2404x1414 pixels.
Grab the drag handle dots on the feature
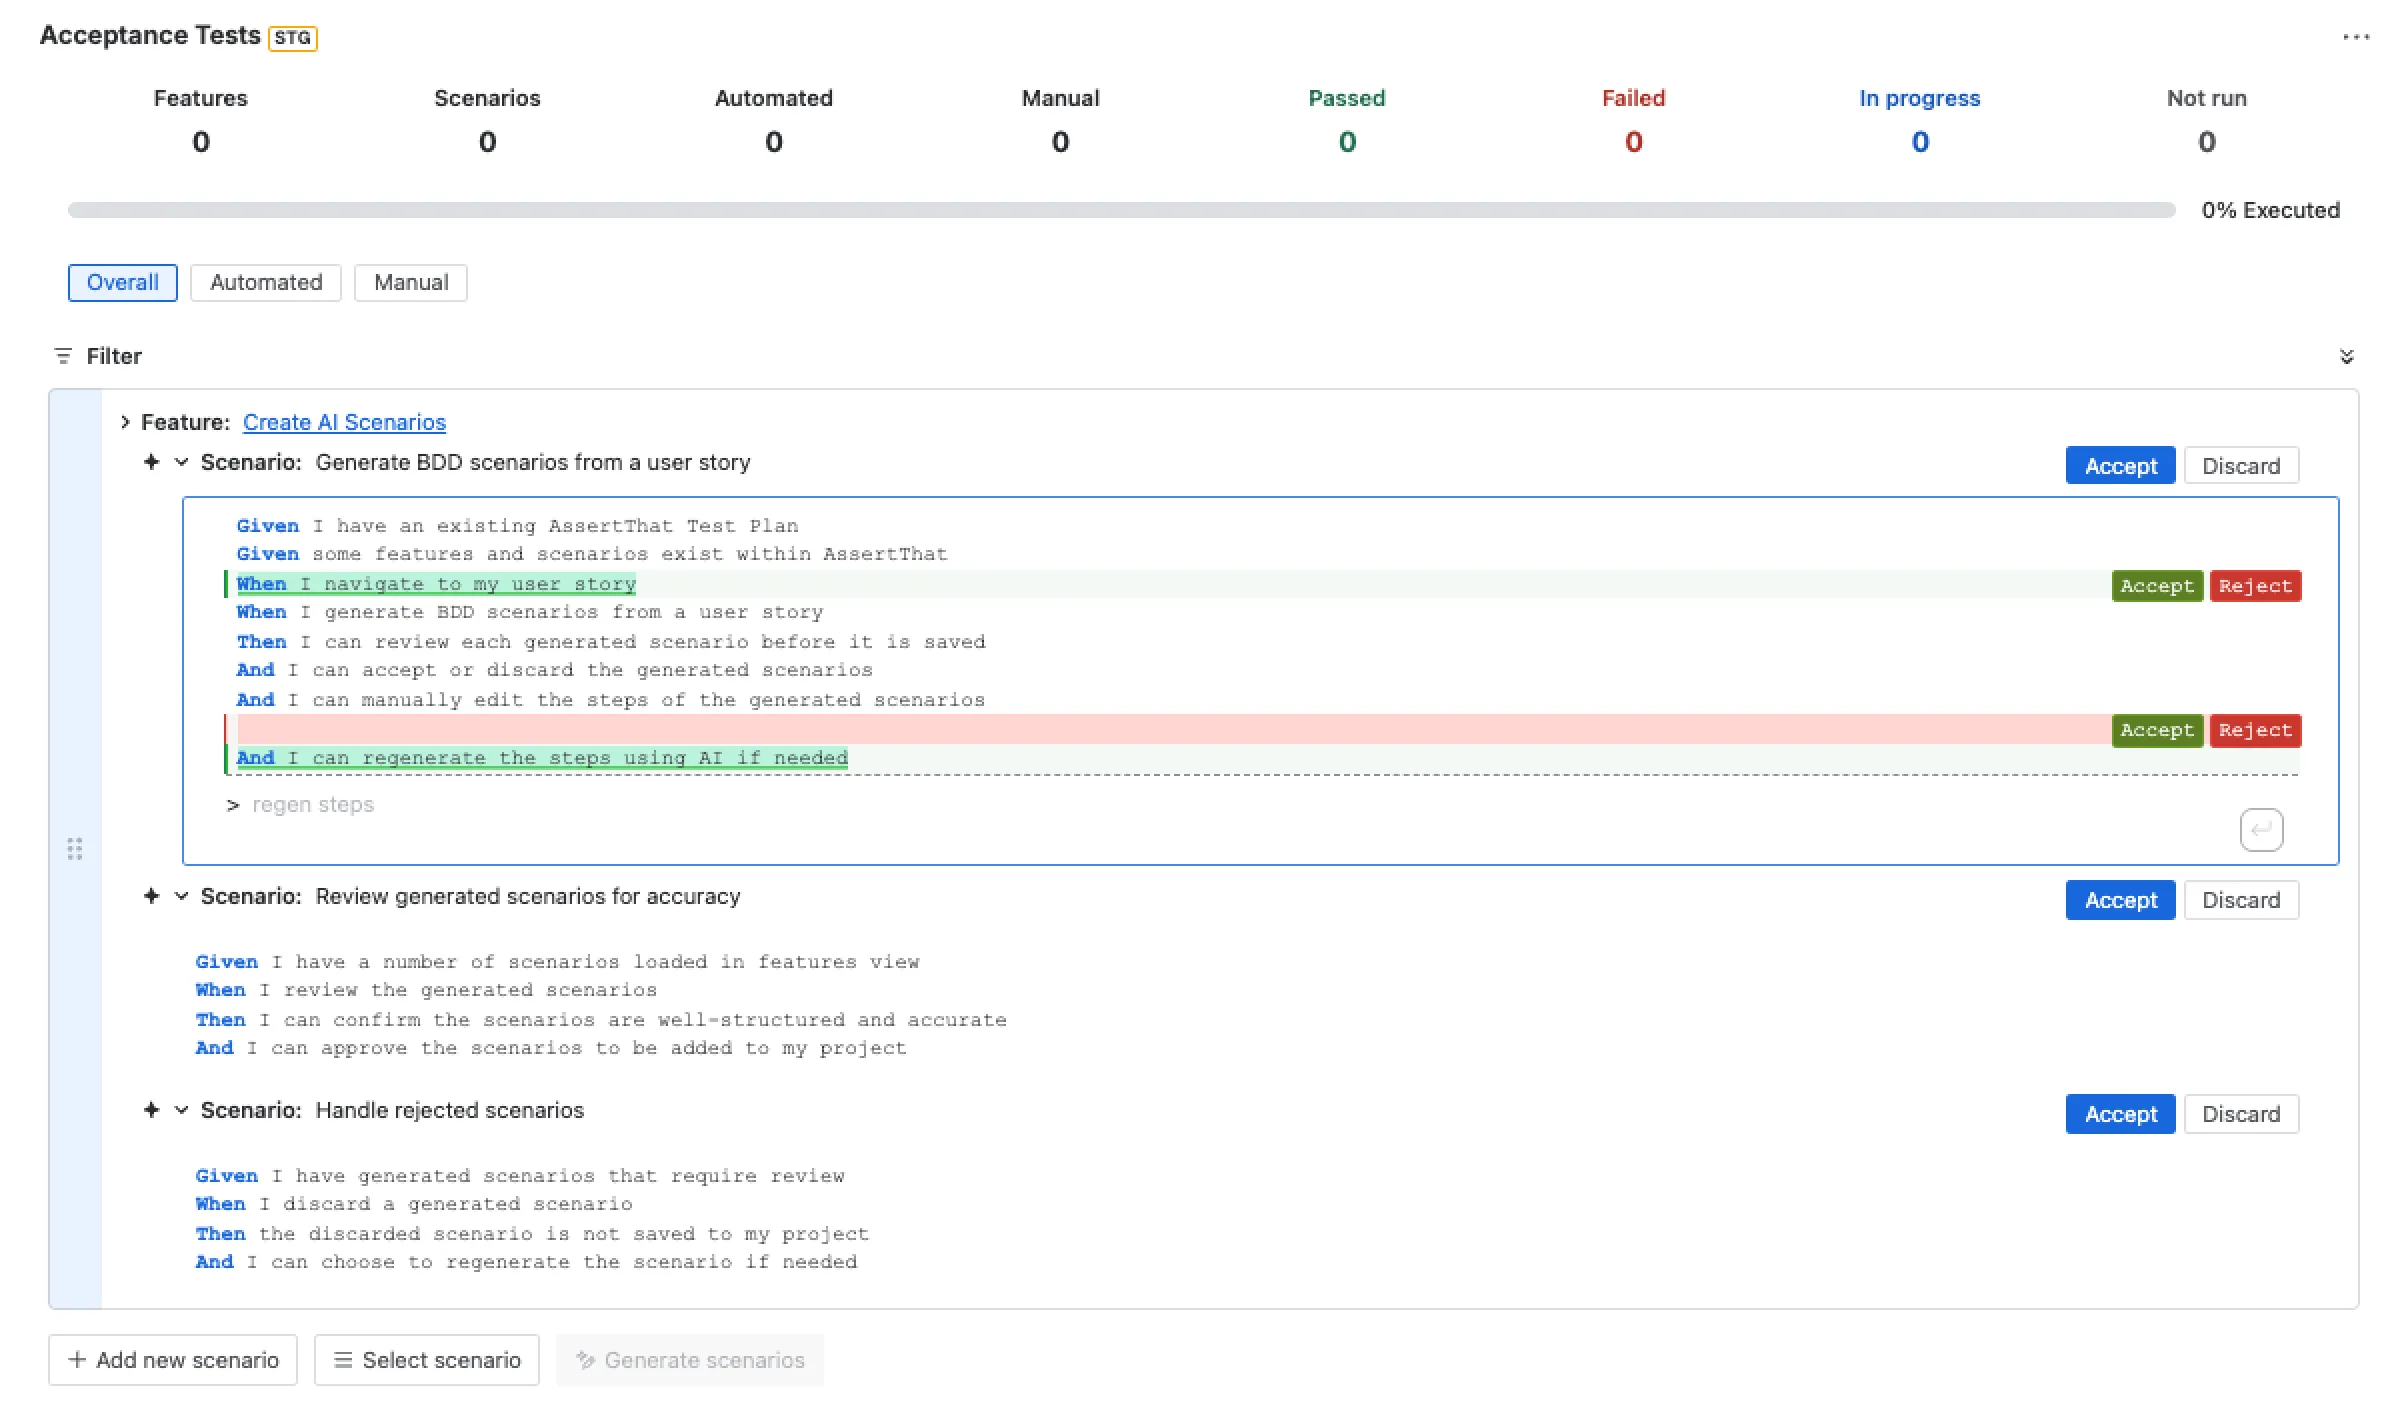[x=75, y=849]
